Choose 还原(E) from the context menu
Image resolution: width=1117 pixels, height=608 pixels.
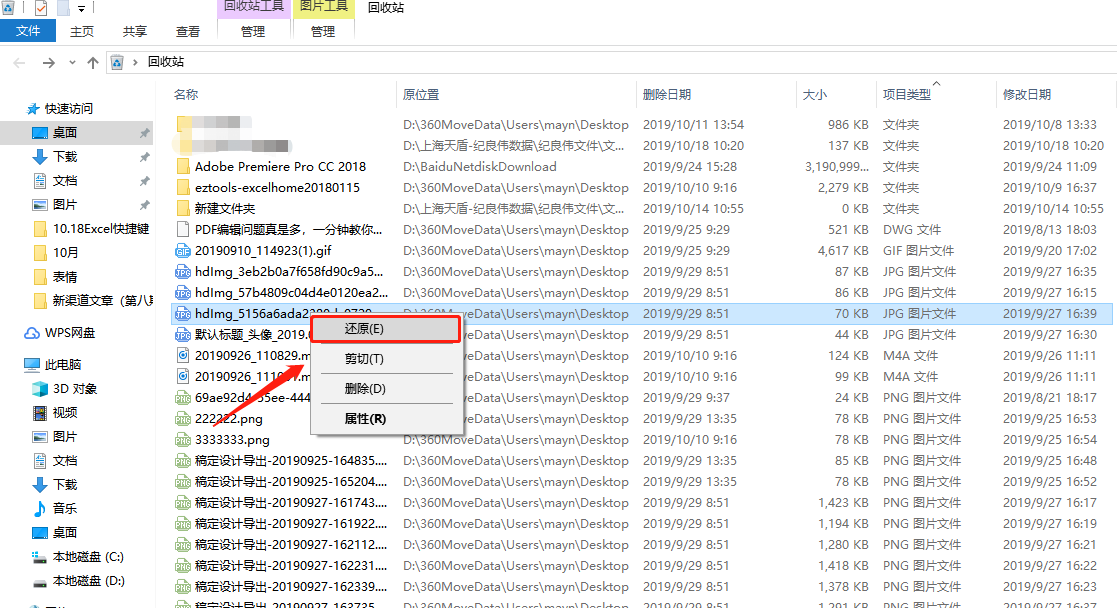tap(385, 329)
